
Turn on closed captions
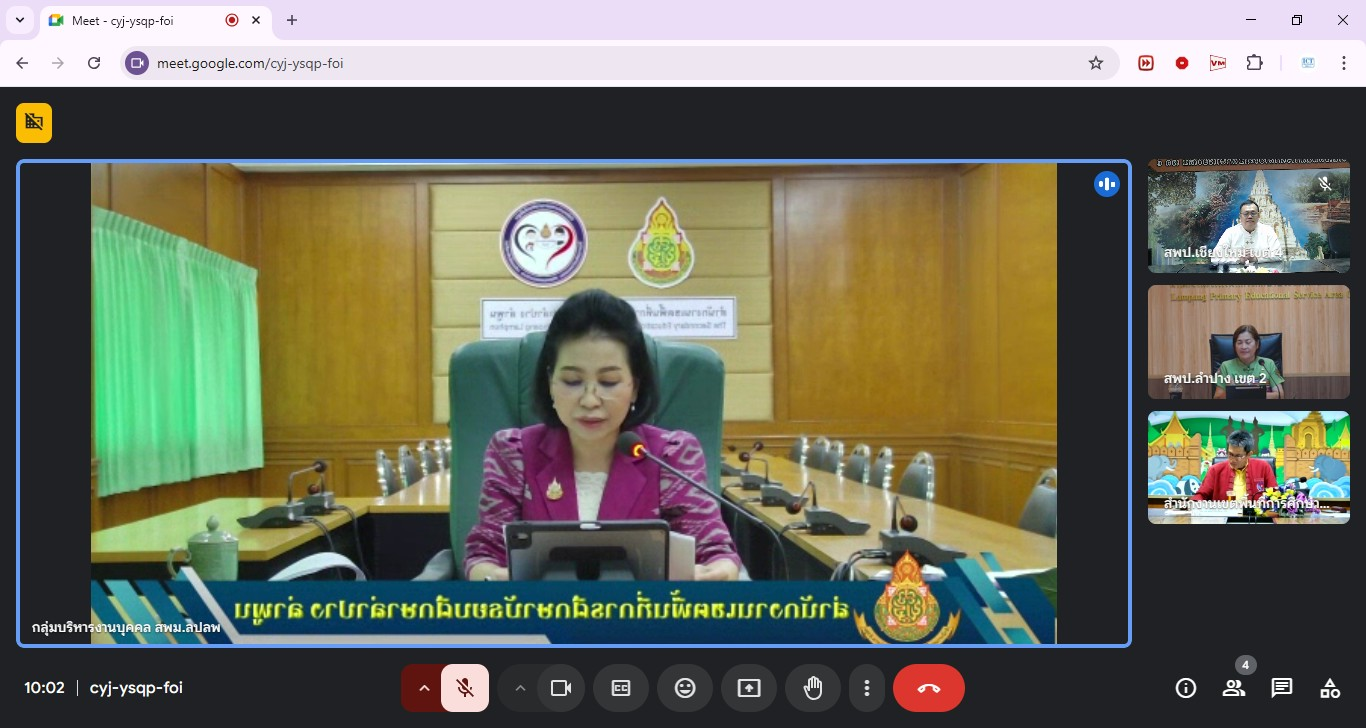point(621,688)
